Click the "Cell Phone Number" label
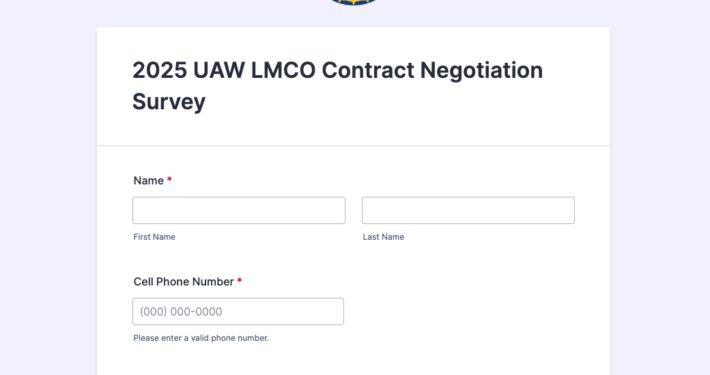Screen dimensions: 710x375 point(183,282)
